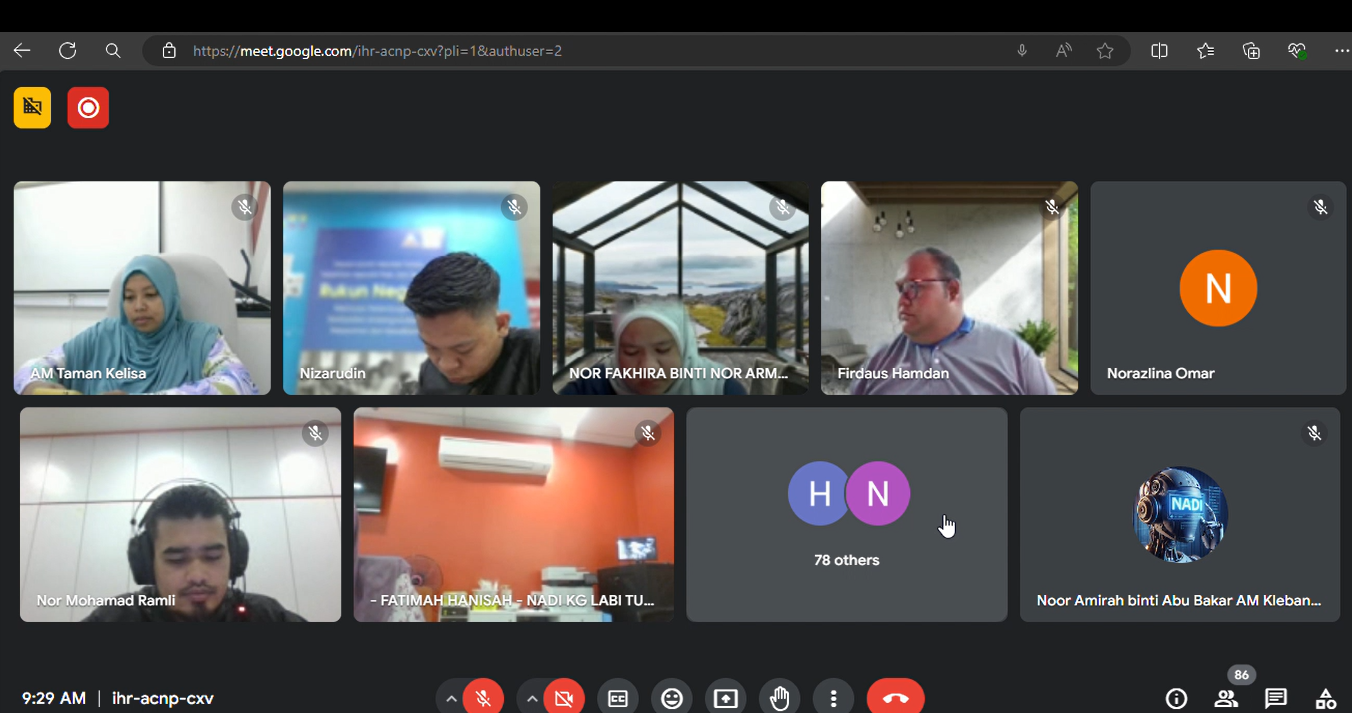1352x713 pixels.
Task: Open the activities icon
Action: tap(1325, 698)
